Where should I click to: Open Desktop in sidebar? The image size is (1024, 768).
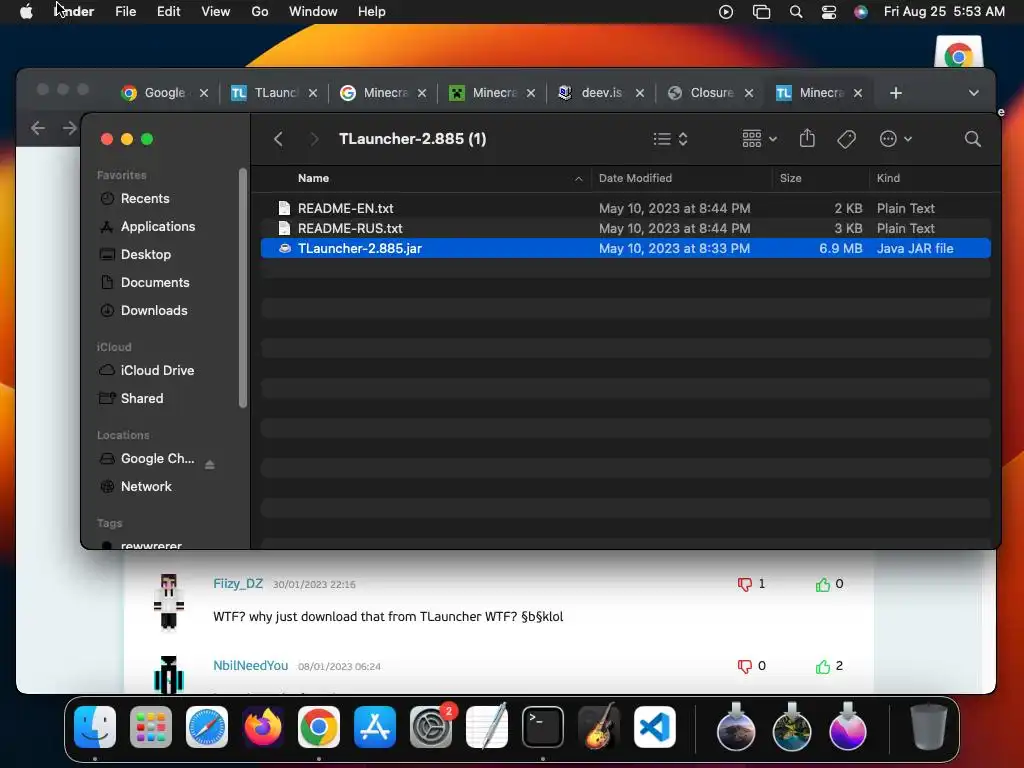click(x=145, y=255)
